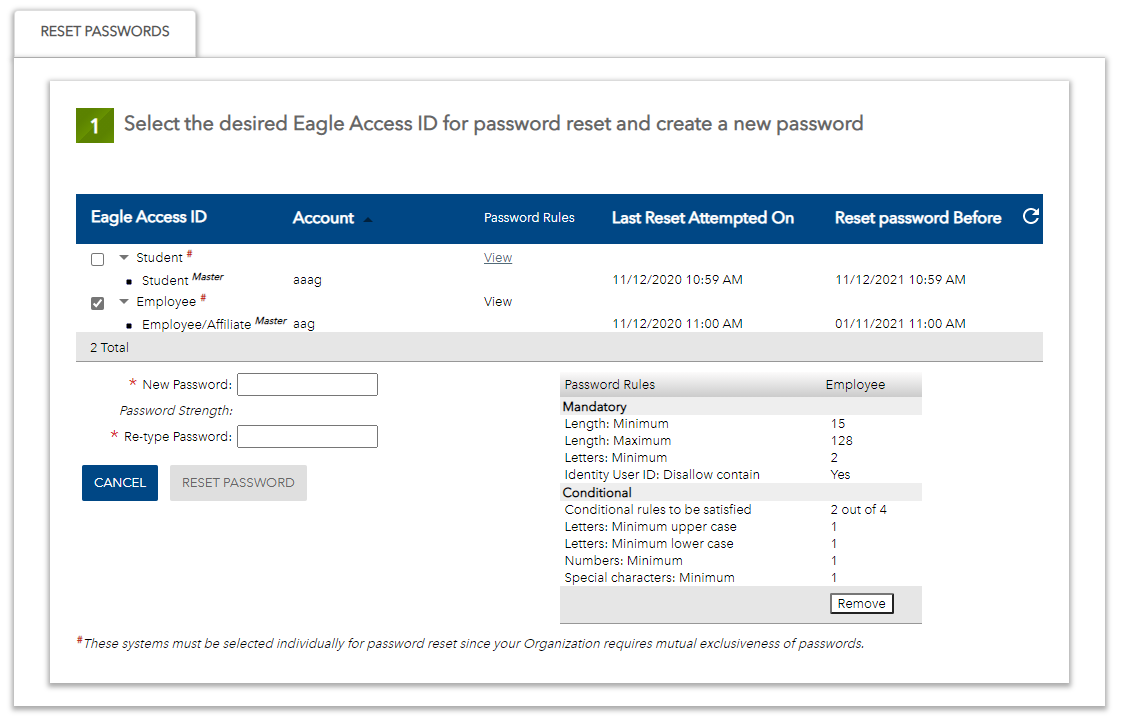1123x721 pixels.
Task: Click the New Password input field
Action: coord(307,384)
